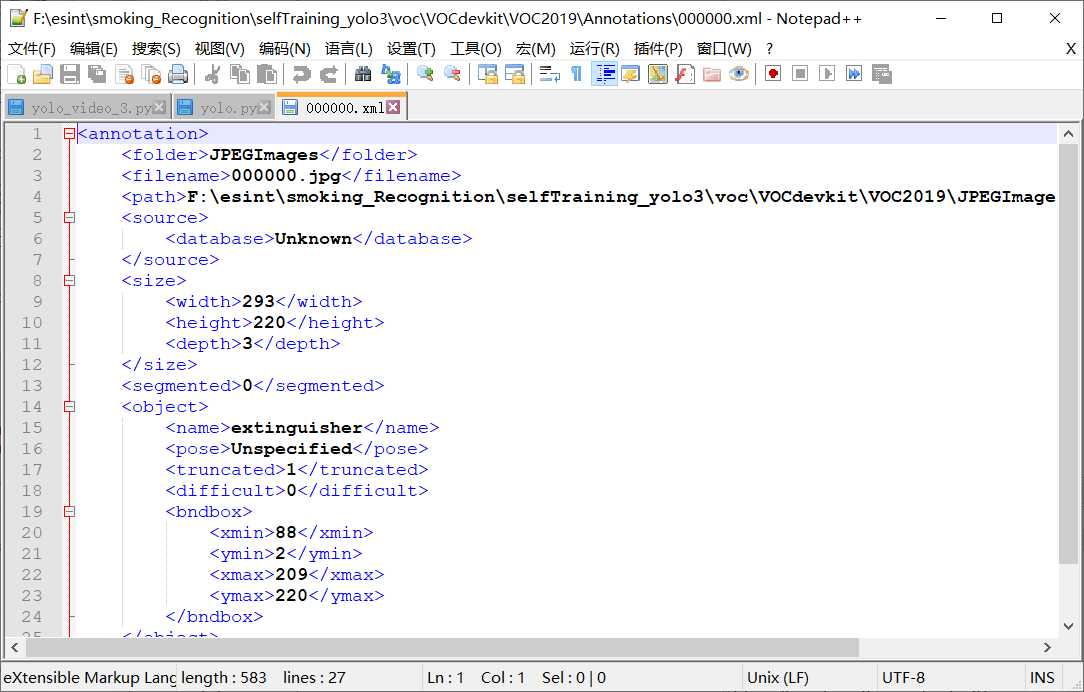Click the Redo arrow icon
Screen dimensions: 1084x692
328,74
